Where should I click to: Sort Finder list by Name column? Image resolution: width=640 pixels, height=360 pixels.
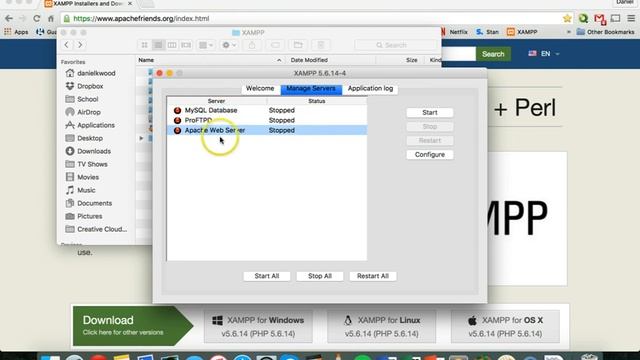point(209,60)
